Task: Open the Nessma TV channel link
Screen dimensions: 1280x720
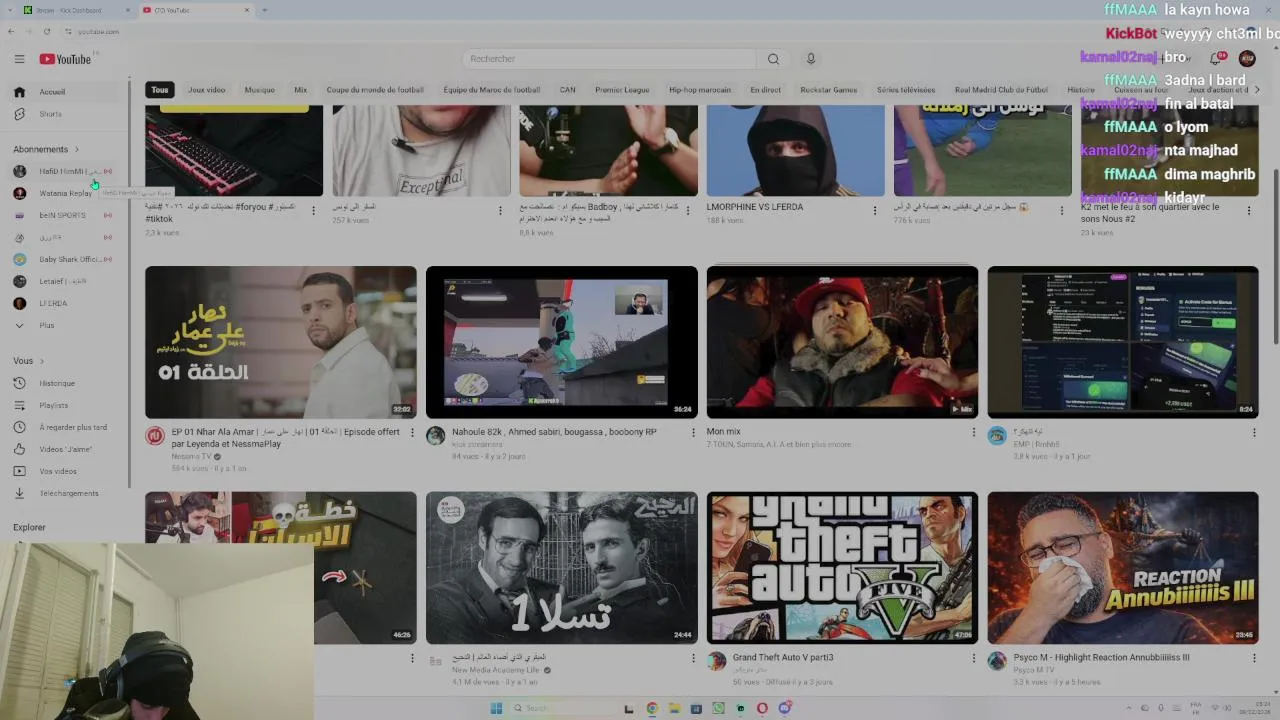Action: (191, 456)
